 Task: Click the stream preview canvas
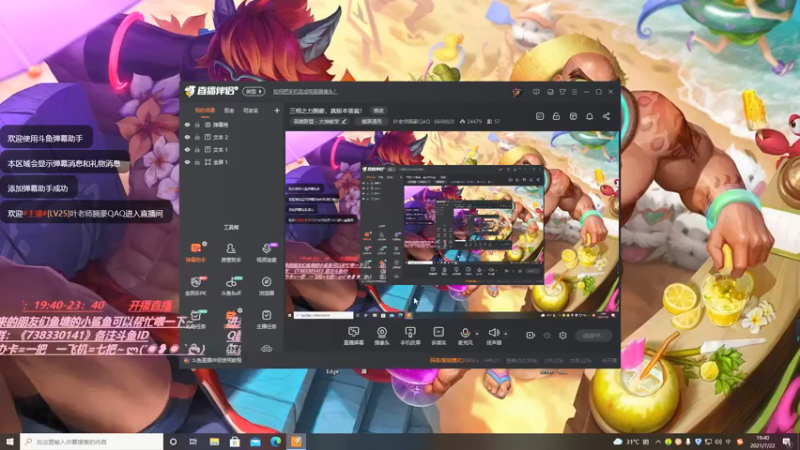pyautogui.click(x=452, y=226)
